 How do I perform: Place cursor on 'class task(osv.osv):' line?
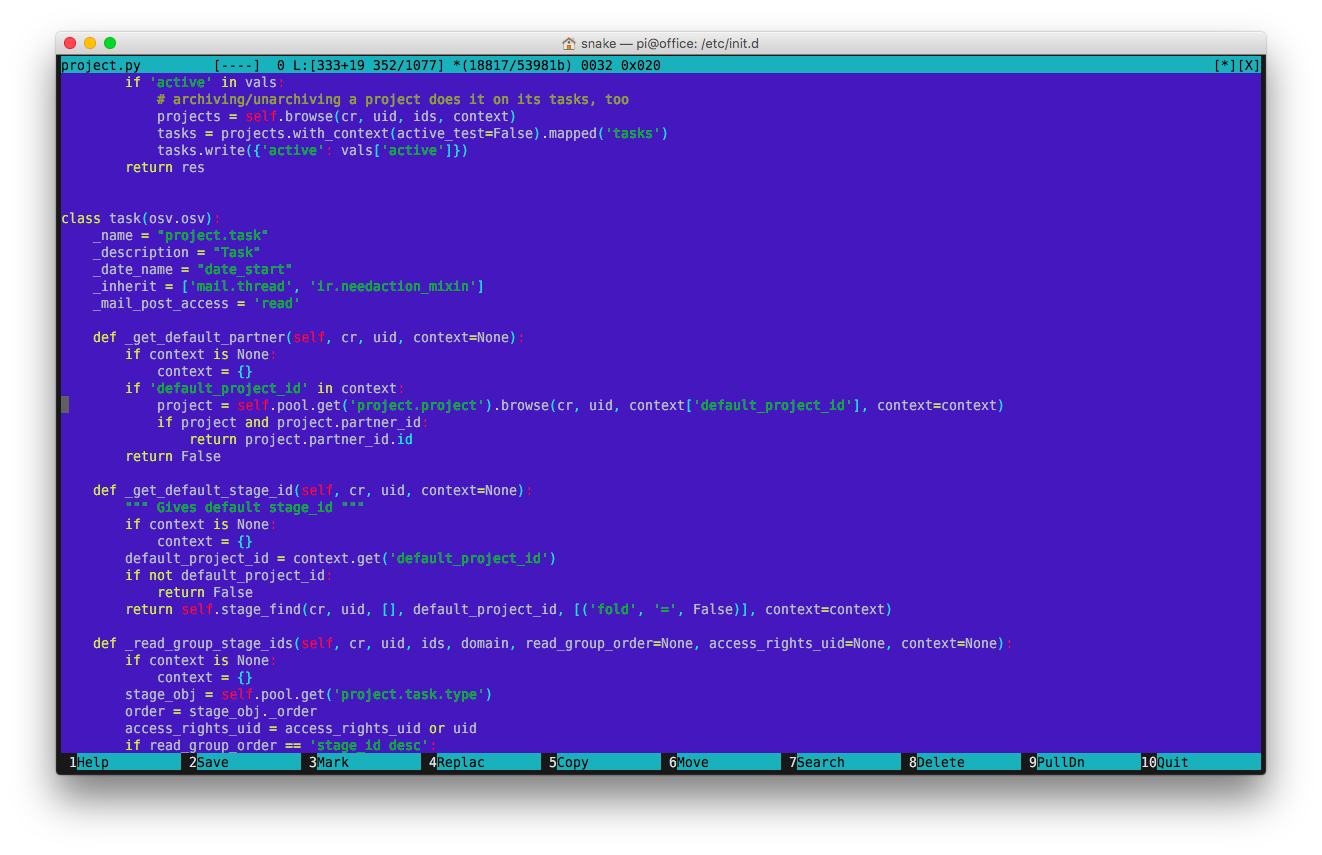pos(141,218)
